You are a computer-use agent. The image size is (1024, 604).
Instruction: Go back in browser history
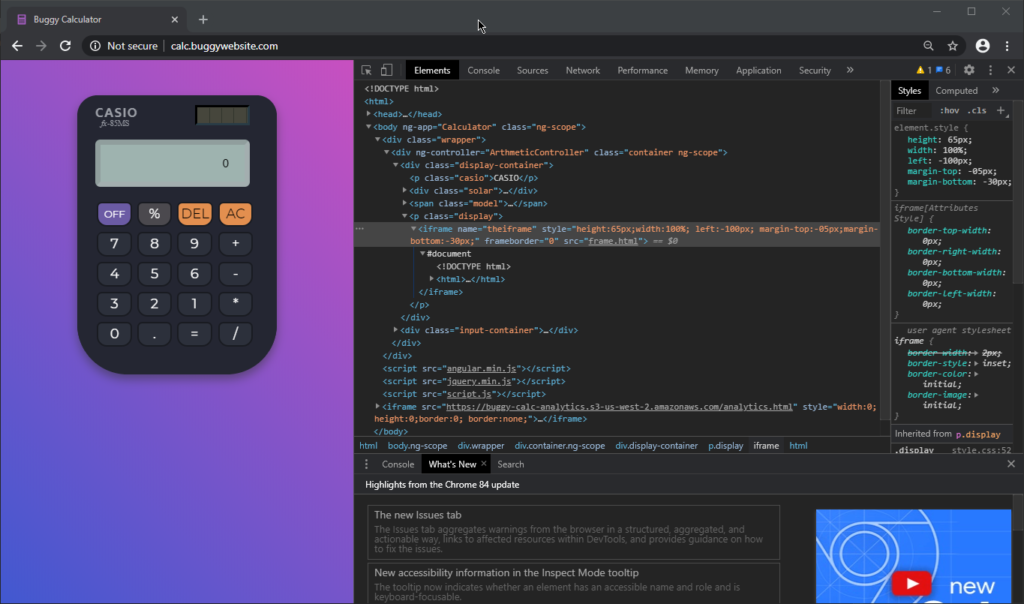(x=17, y=46)
